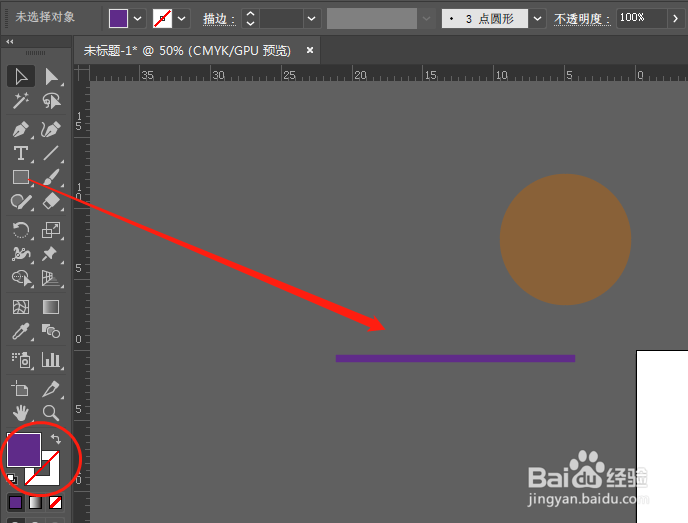Select the Paintbrush tool
Screen dimensions: 688x523
51,177
